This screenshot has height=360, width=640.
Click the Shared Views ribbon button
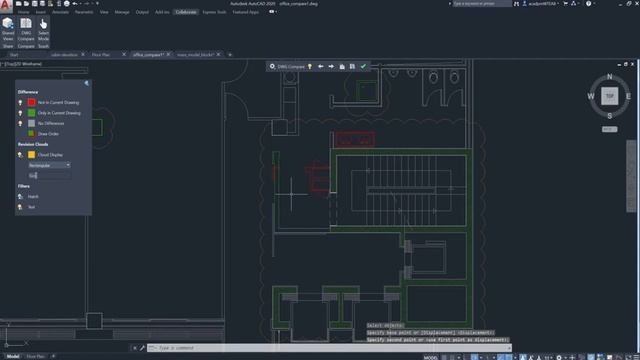(x=8, y=29)
